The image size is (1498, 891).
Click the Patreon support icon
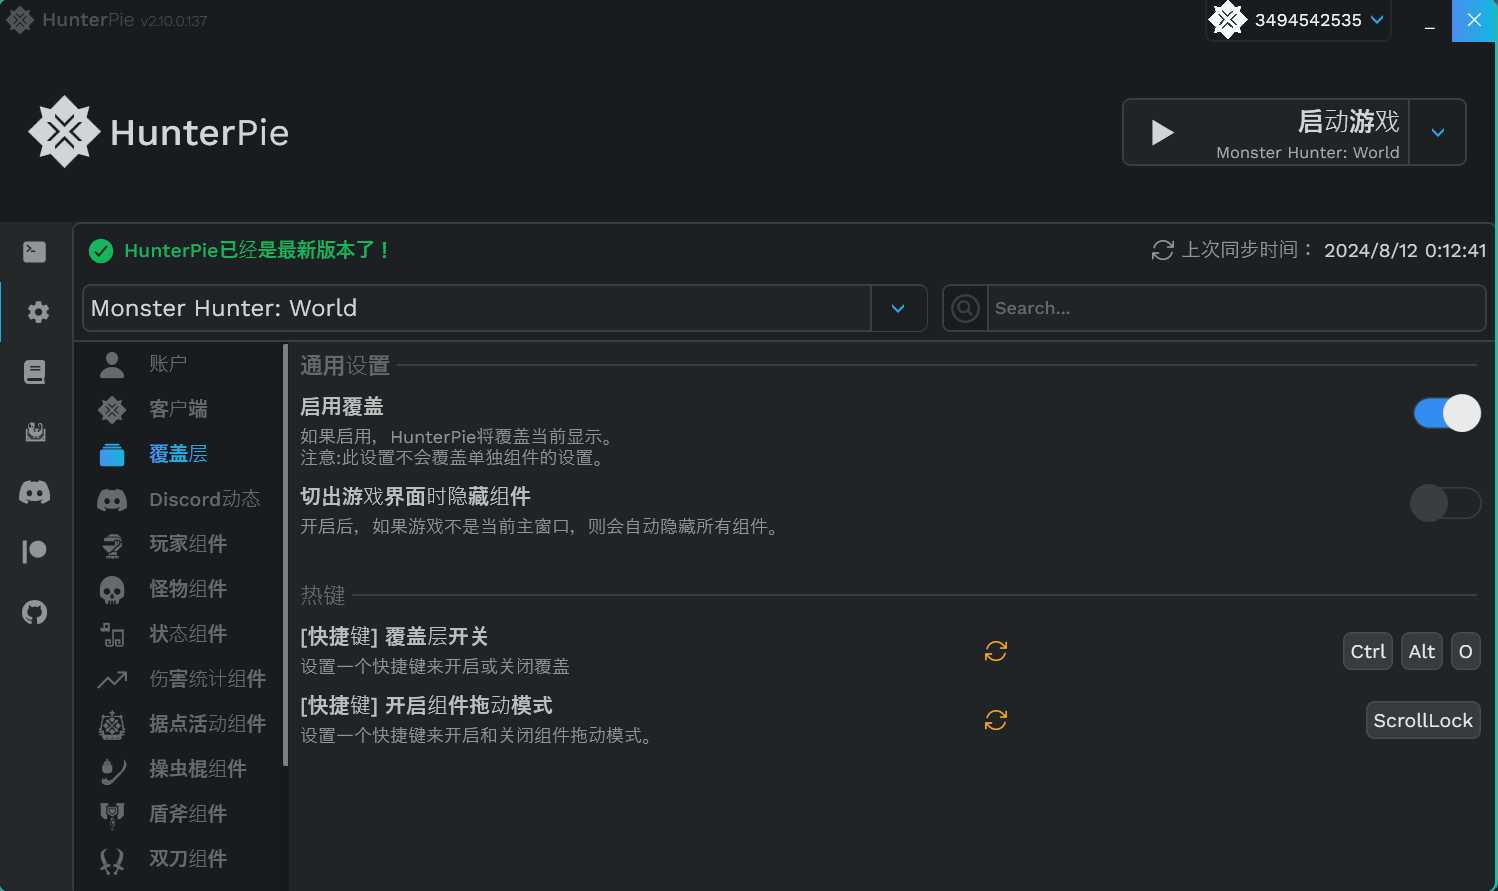(35, 551)
